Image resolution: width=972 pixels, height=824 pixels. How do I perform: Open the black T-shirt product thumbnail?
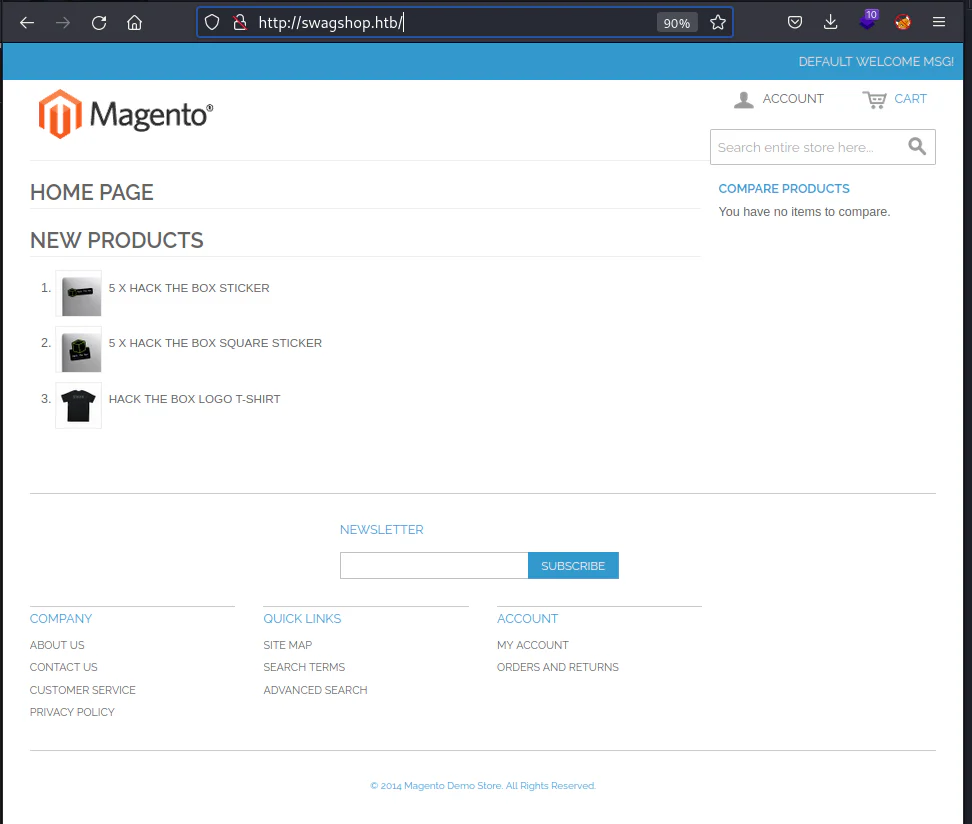pyautogui.click(x=78, y=405)
